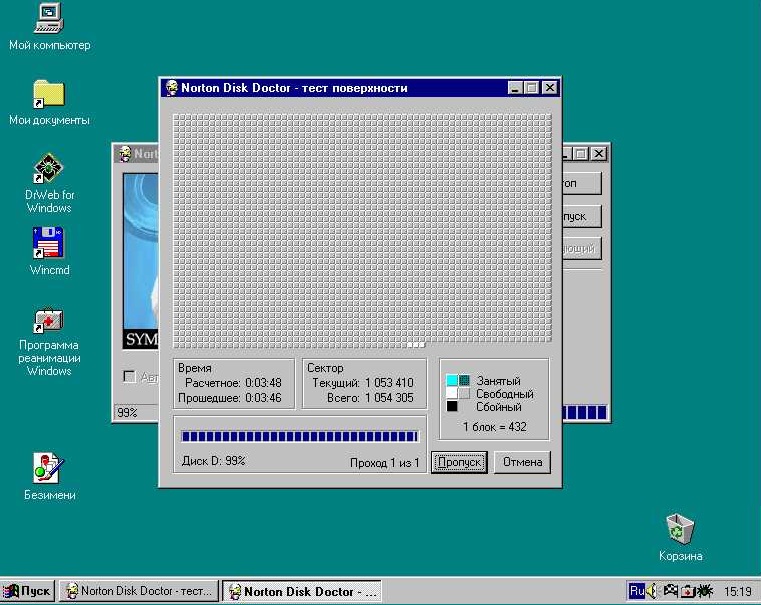Click the Ru keyboard language indicator
This screenshot has height=605, width=761.
(x=636, y=591)
